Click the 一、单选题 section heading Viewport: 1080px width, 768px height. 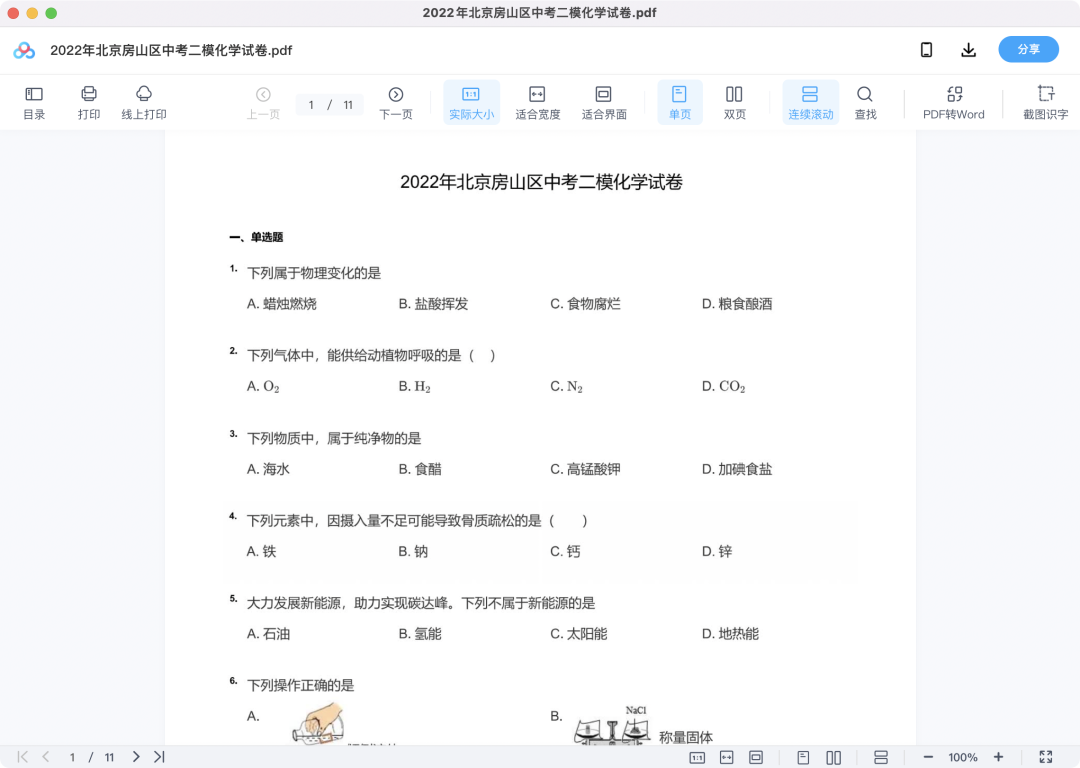[x=256, y=238]
